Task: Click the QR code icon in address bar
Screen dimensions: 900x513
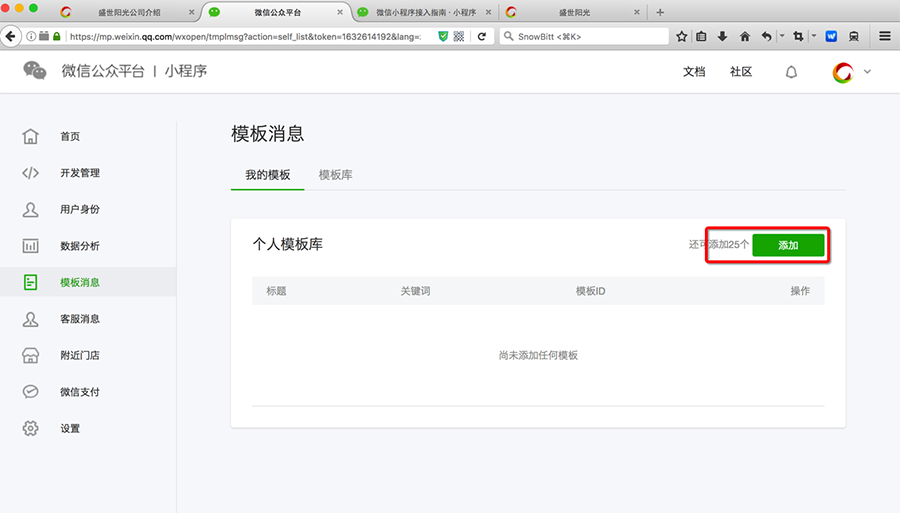Action: click(459, 36)
